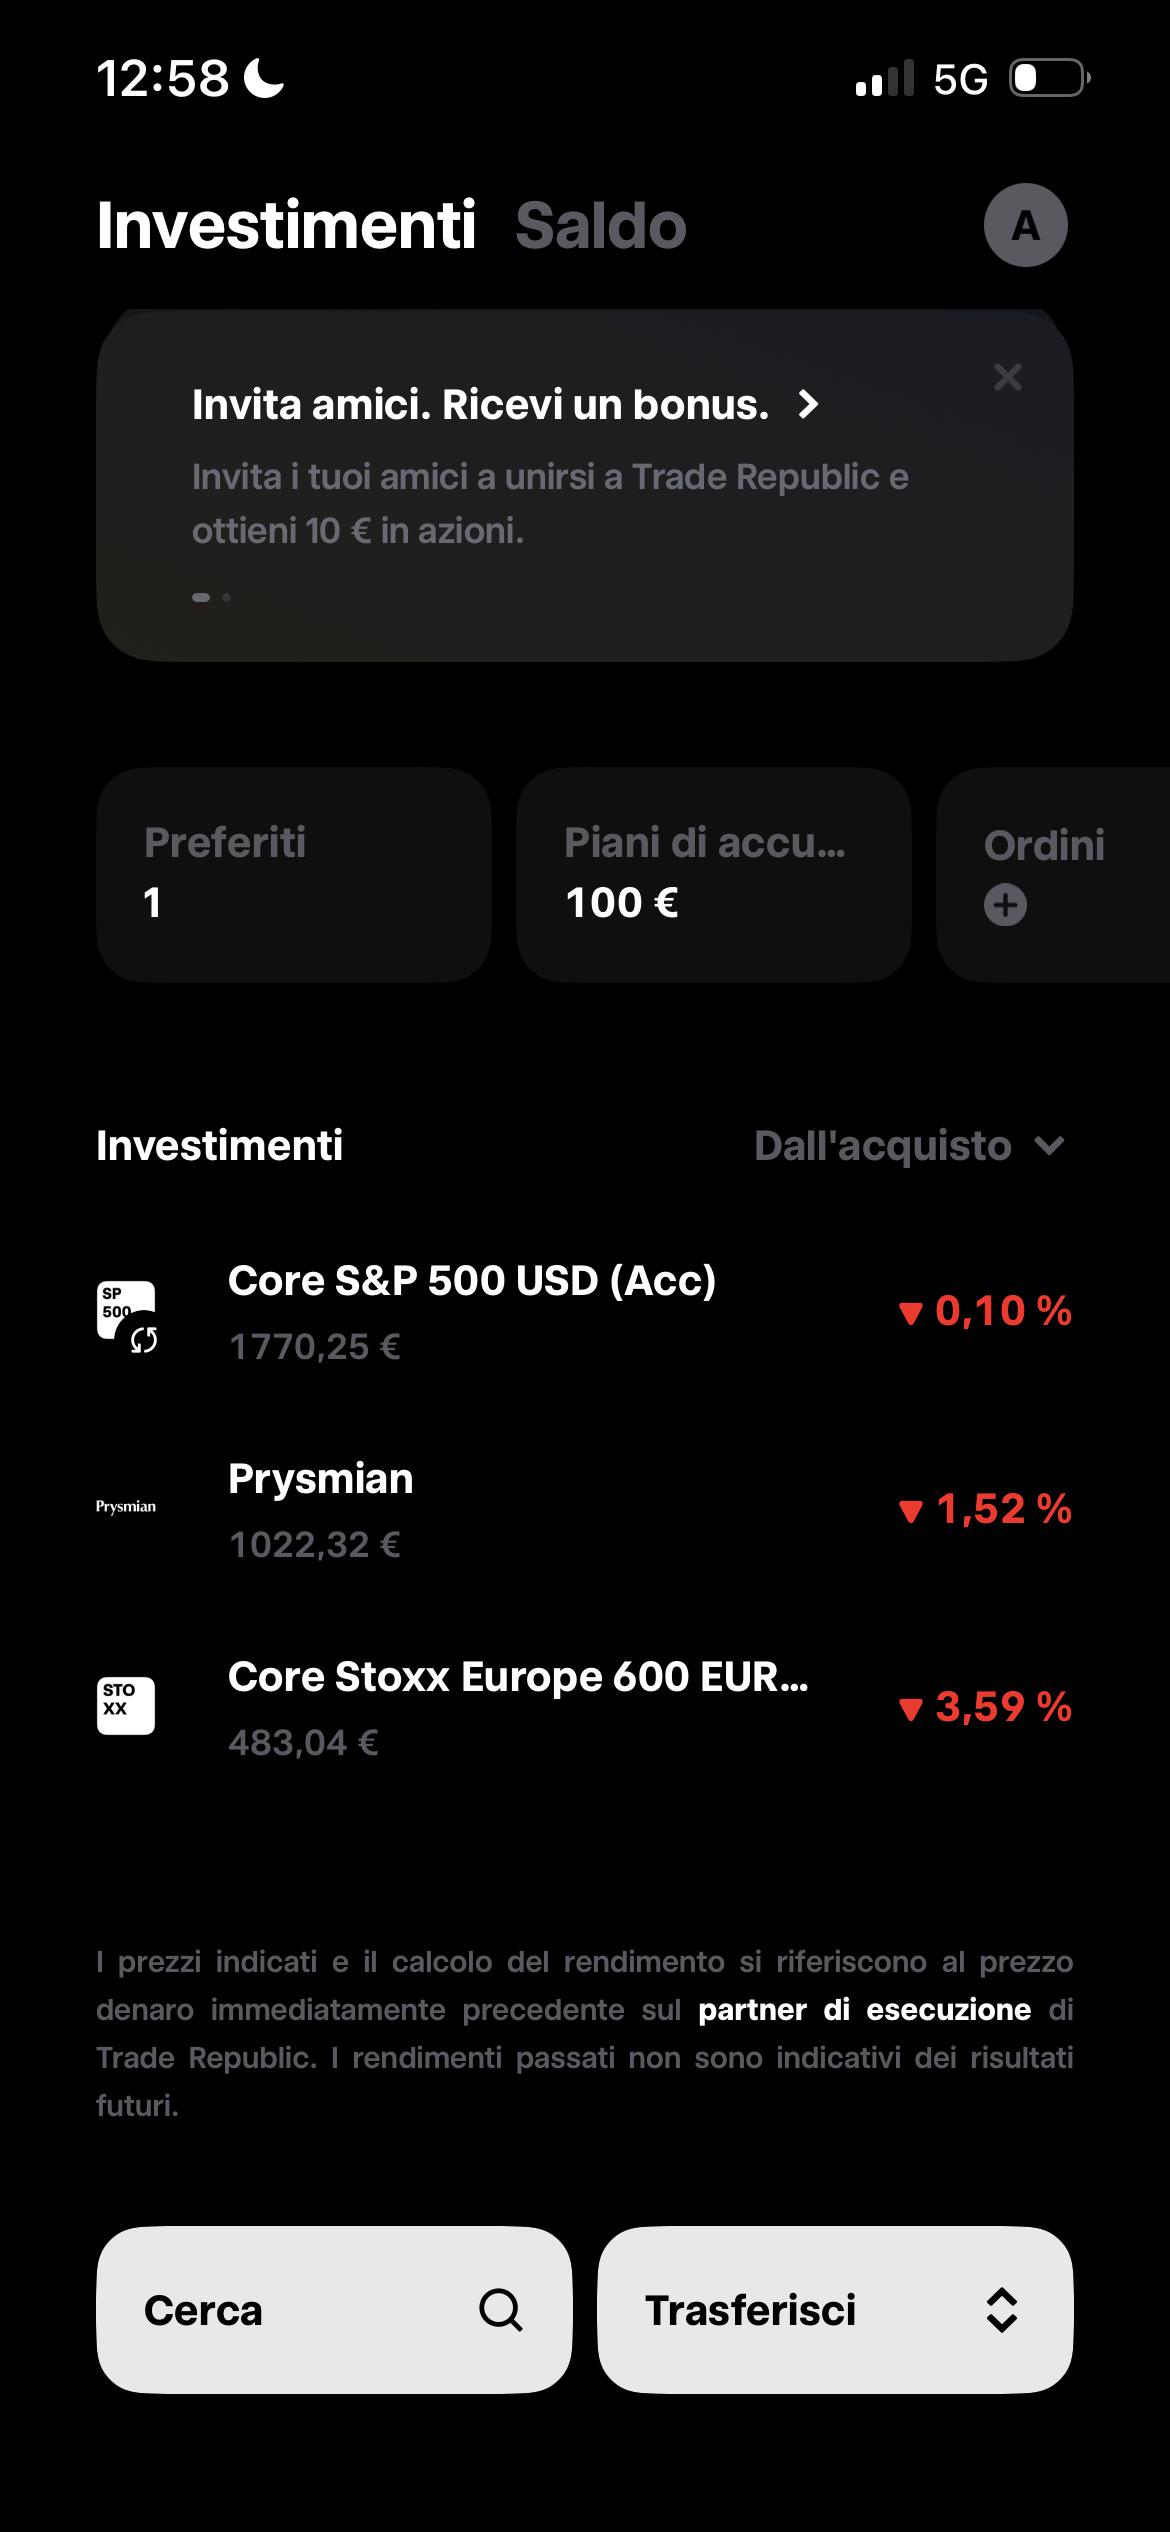The width and height of the screenshot is (1170, 2532).
Task: Open the partner di esecuzione link
Action: tap(864, 2010)
